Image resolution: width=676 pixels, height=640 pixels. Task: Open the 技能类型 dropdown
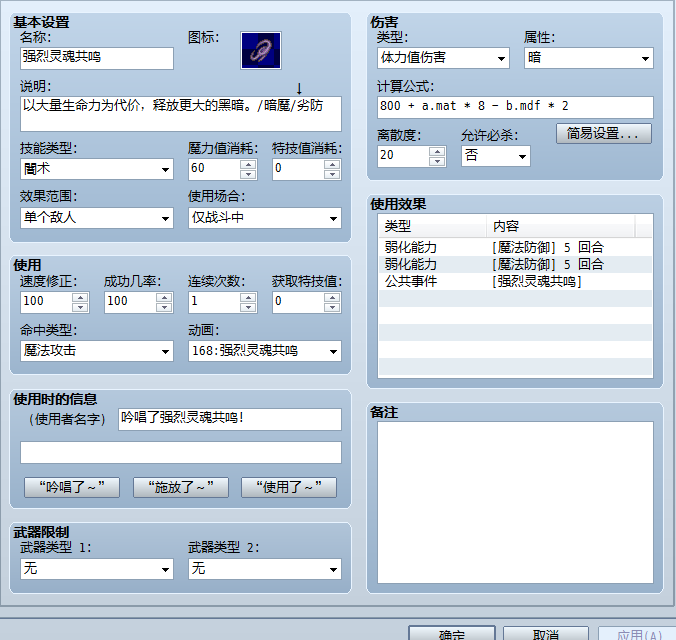point(97,169)
